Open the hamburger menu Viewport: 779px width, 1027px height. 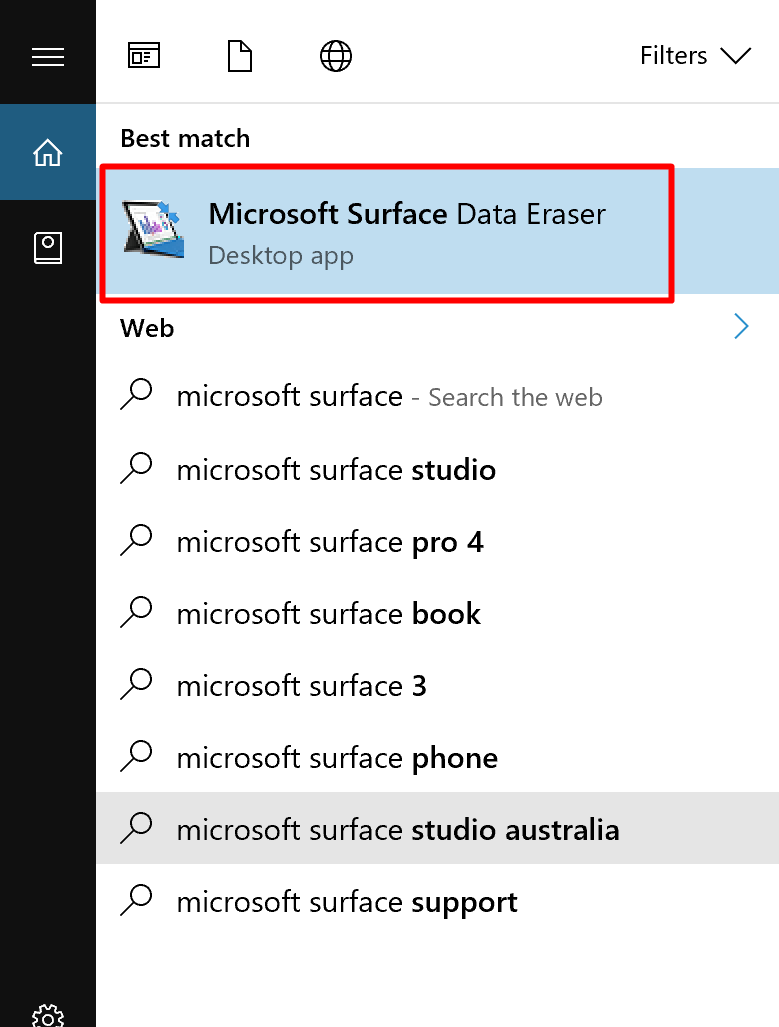pos(48,56)
